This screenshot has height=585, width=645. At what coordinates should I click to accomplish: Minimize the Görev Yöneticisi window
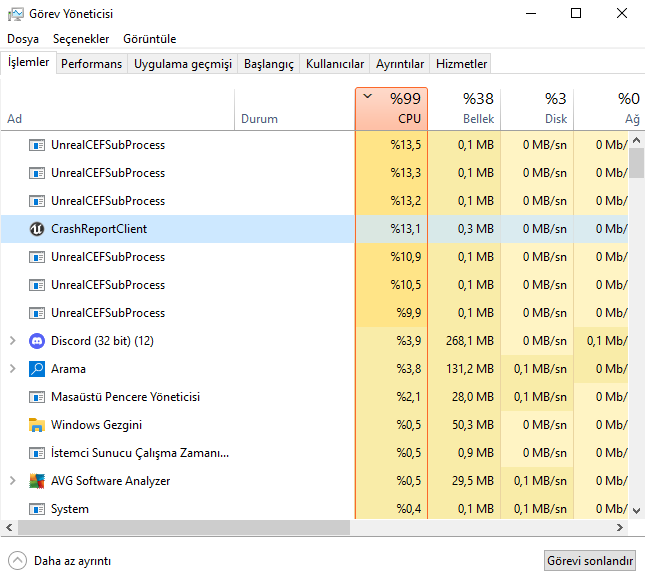[x=531, y=14]
